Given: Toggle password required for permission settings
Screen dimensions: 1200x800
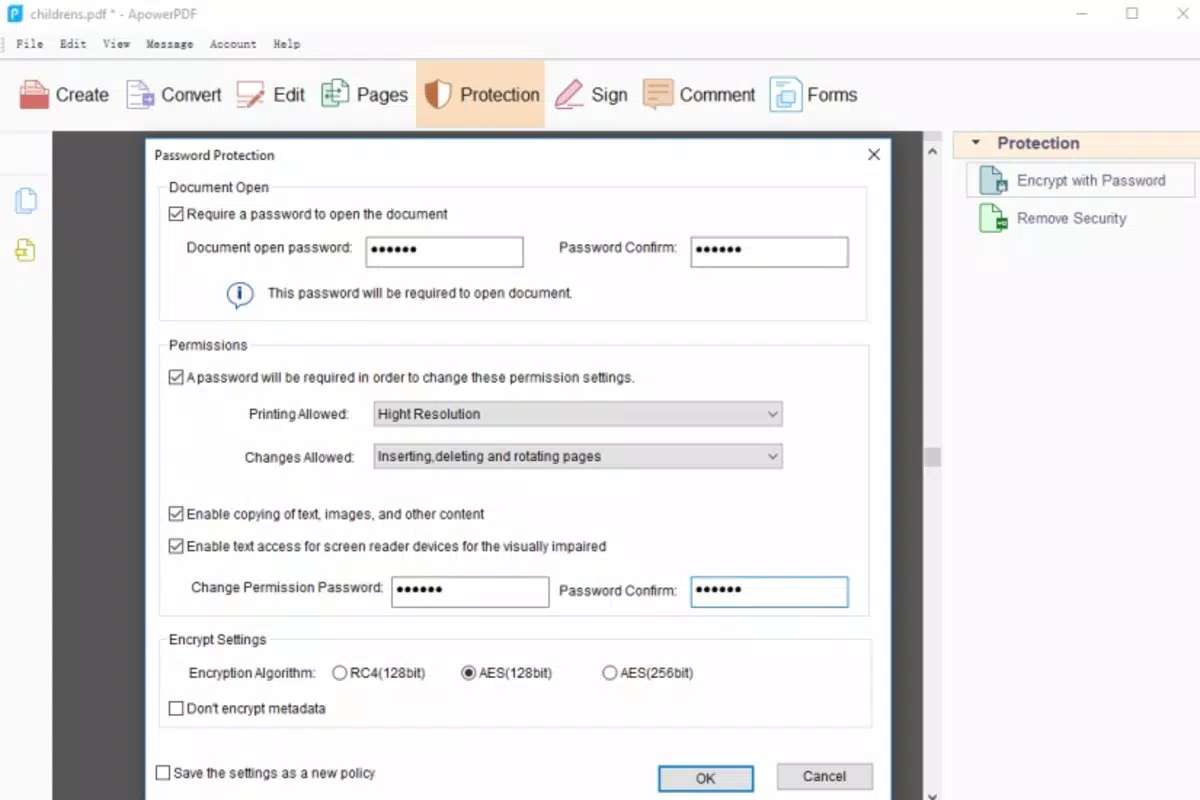Looking at the screenshot, I should click(176, 378).
